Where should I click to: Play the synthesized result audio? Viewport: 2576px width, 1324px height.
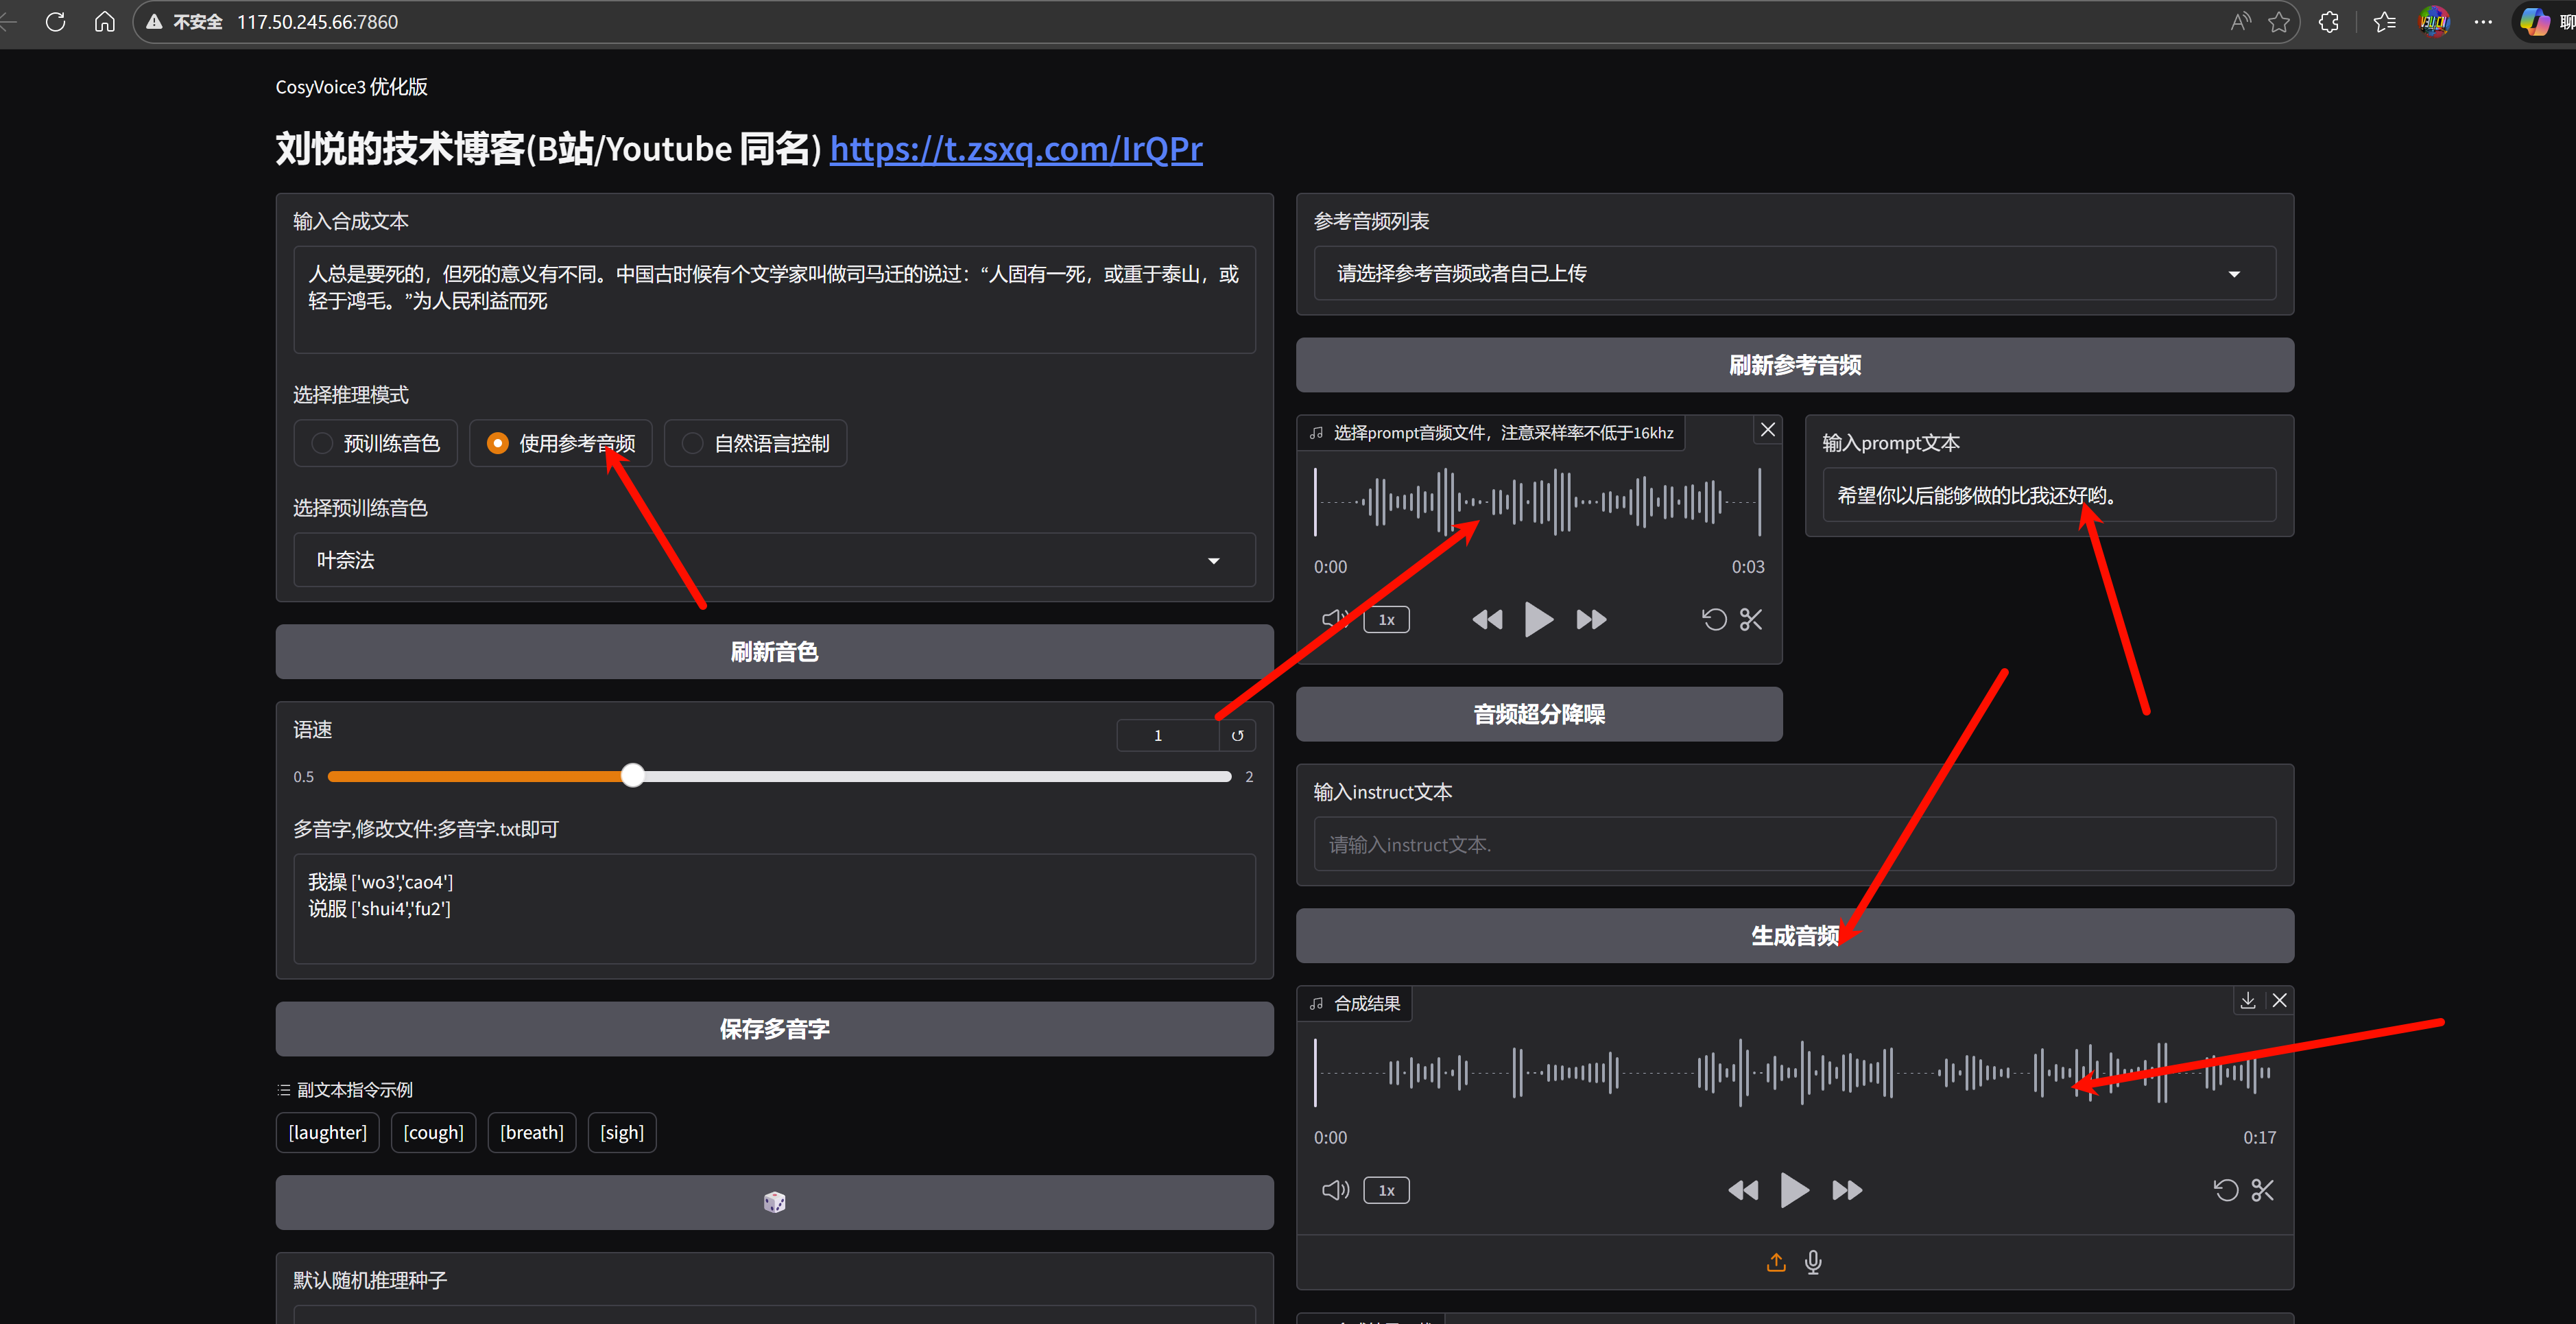pyautogui.click(x=1794, y=1190)
